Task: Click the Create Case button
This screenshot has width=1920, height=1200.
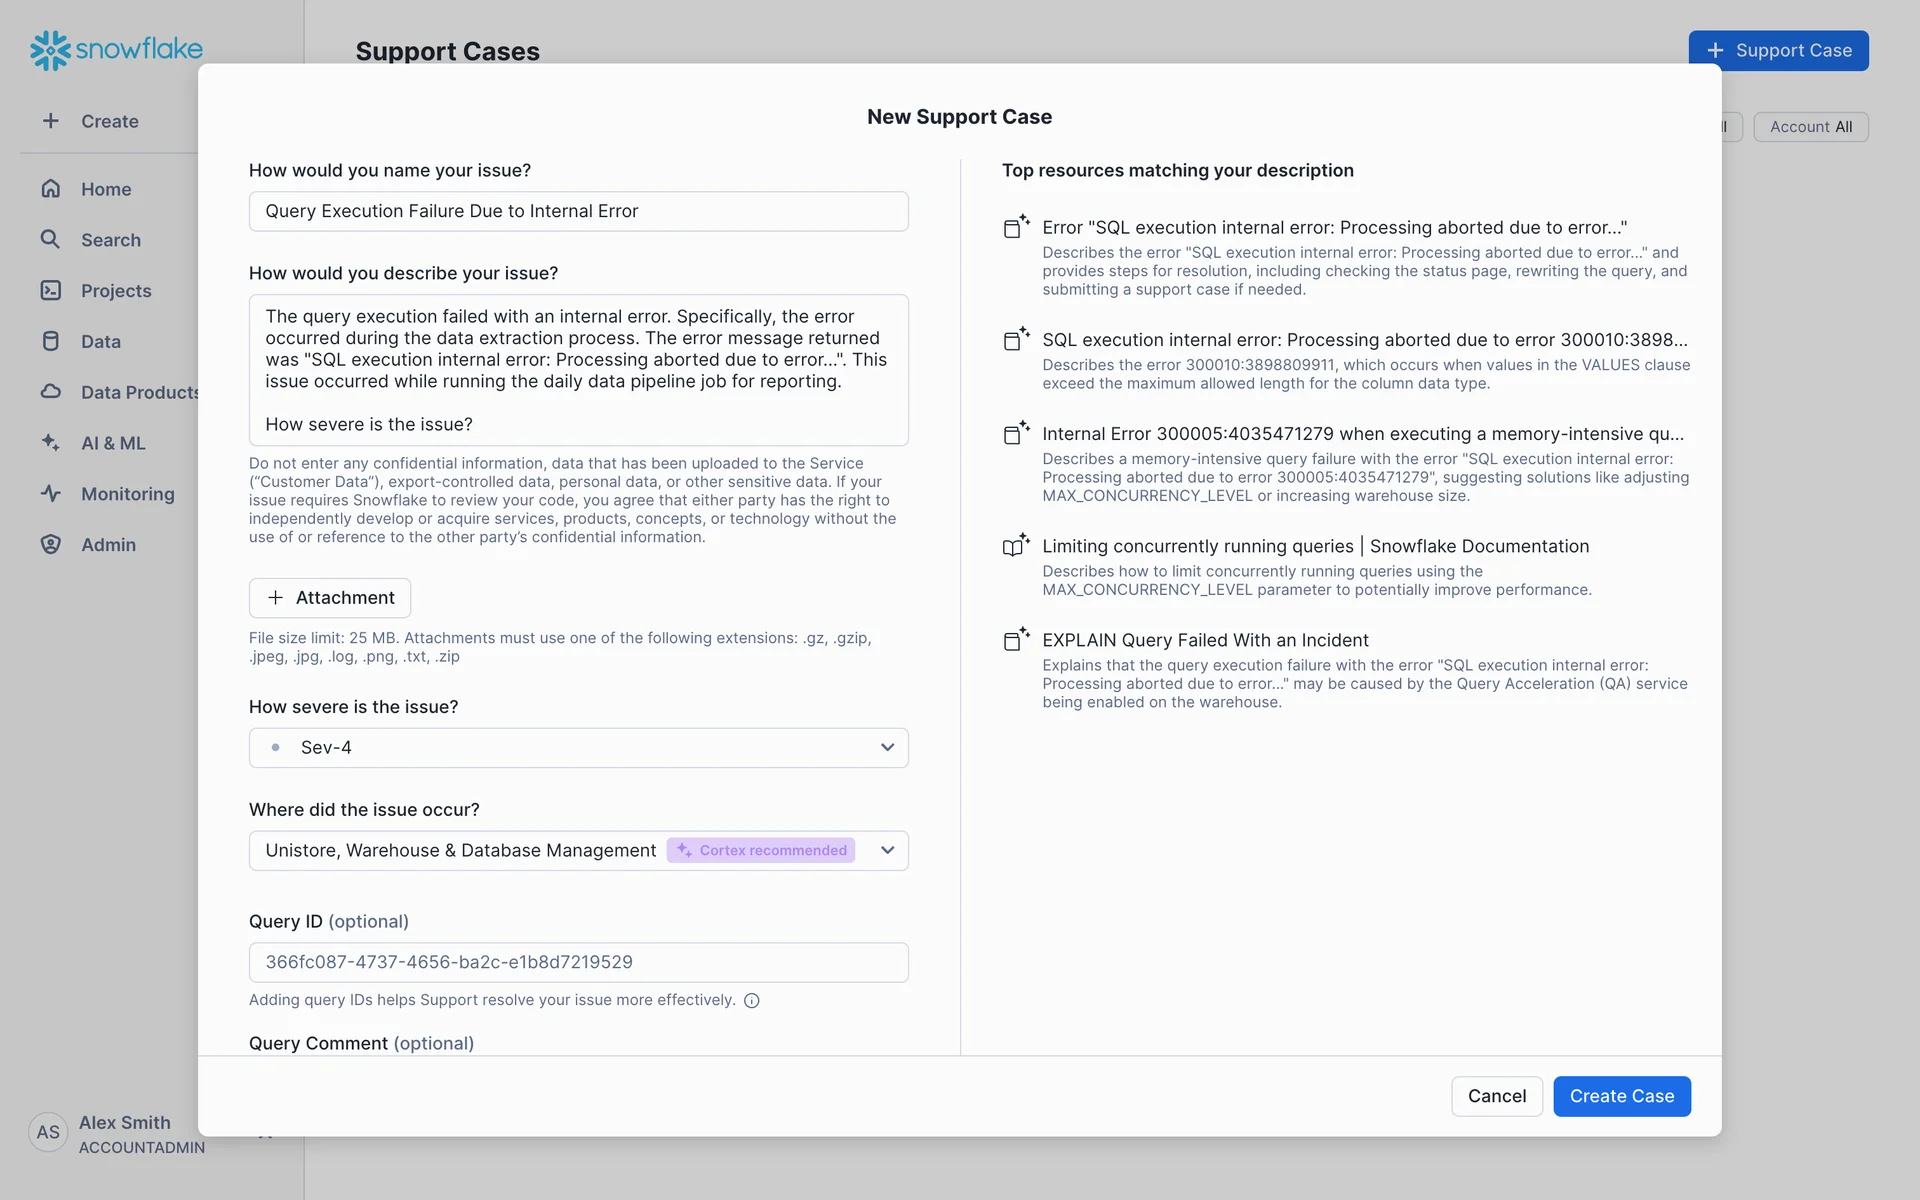Action: click(x=1621, y=1097)
